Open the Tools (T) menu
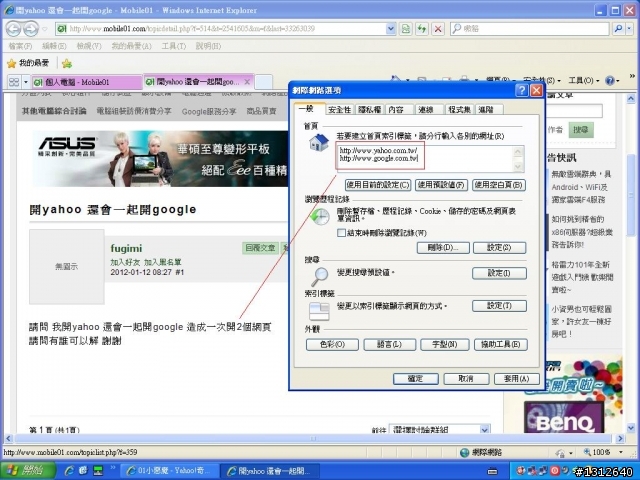The image size is (640, 480). [x=173, y=46]
